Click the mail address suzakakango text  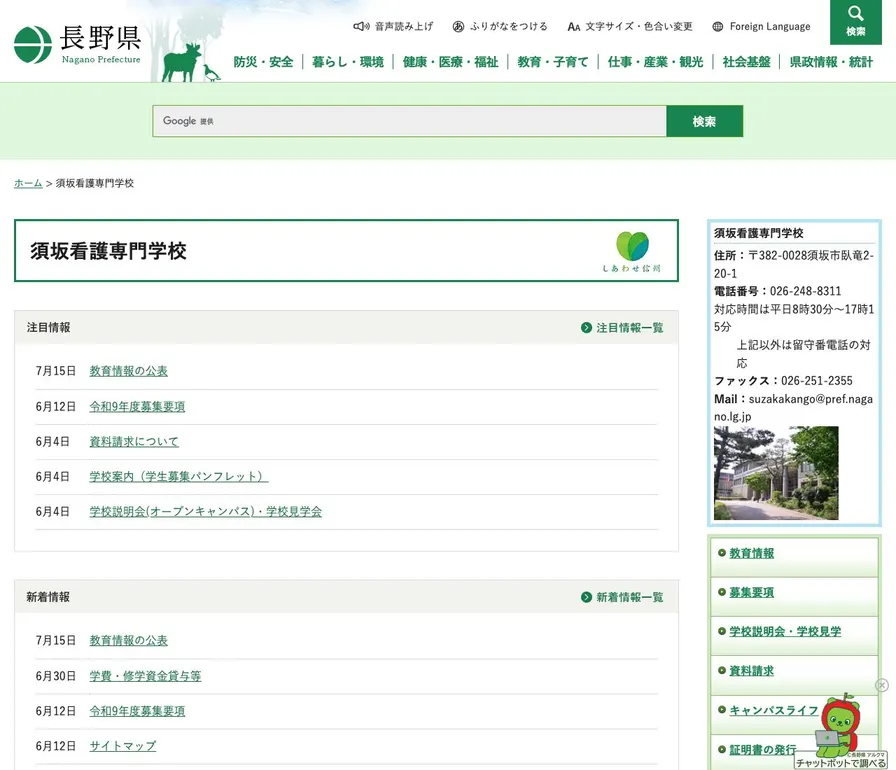tap(793, 407)
